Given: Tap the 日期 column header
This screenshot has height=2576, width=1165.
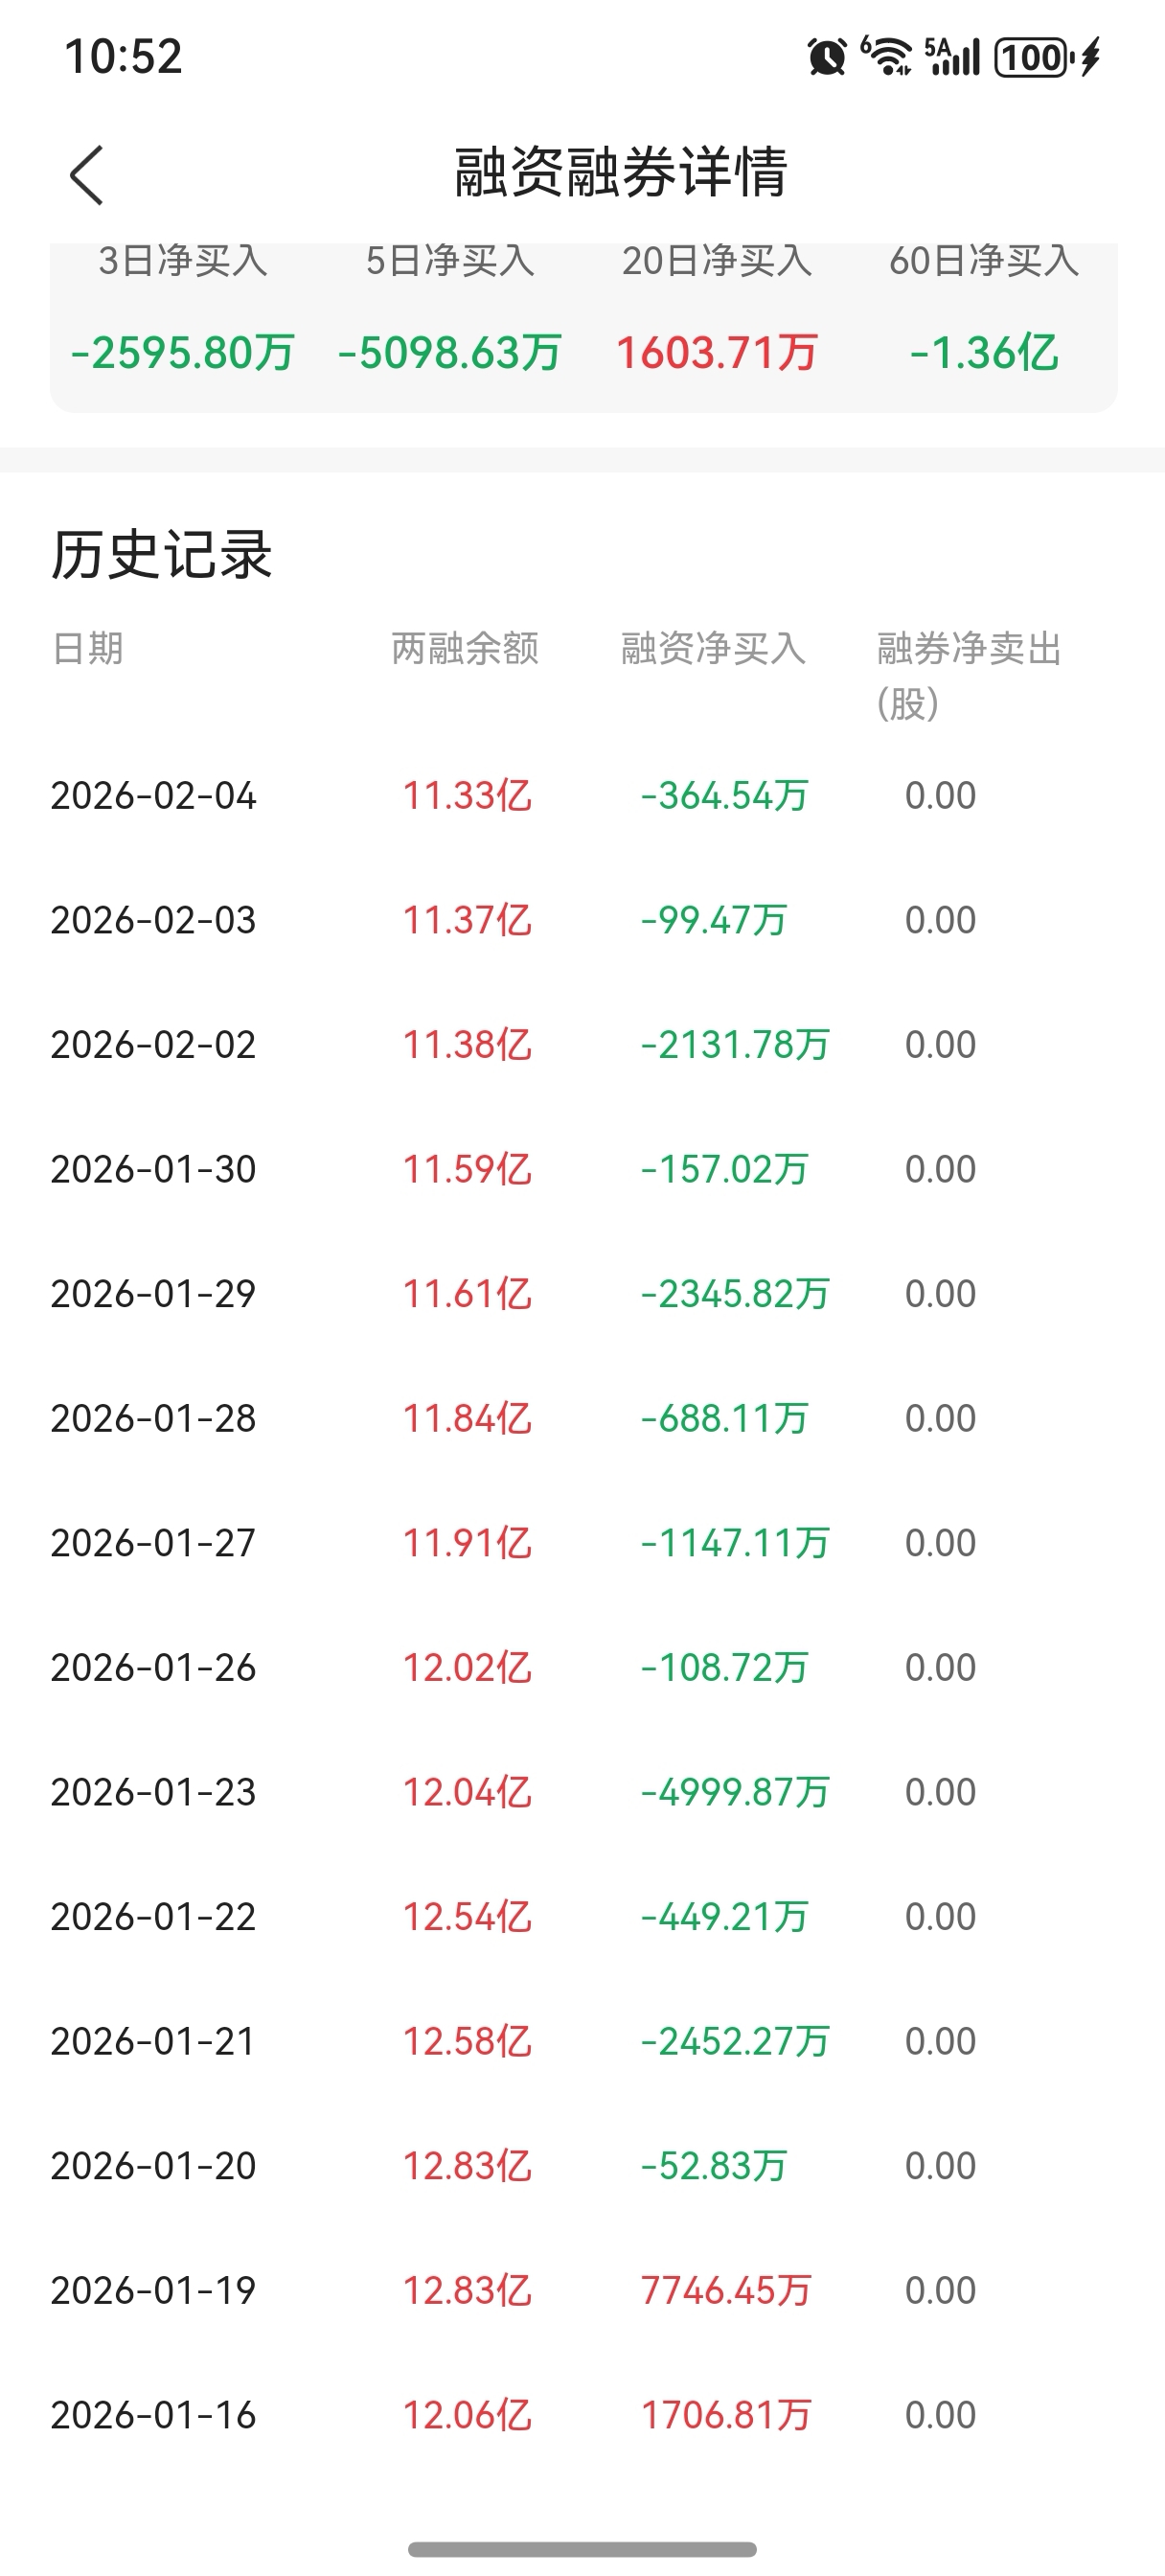Looking at the screenshot, I should click(x=88, y=649).
